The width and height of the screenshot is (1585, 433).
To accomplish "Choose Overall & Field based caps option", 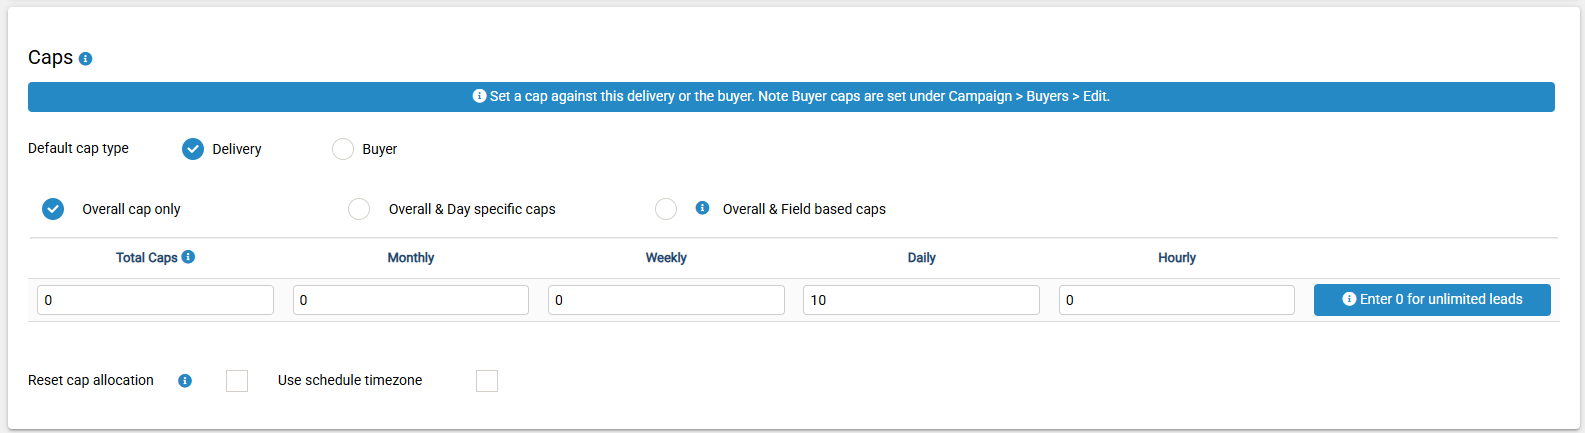I will (666, 209).
